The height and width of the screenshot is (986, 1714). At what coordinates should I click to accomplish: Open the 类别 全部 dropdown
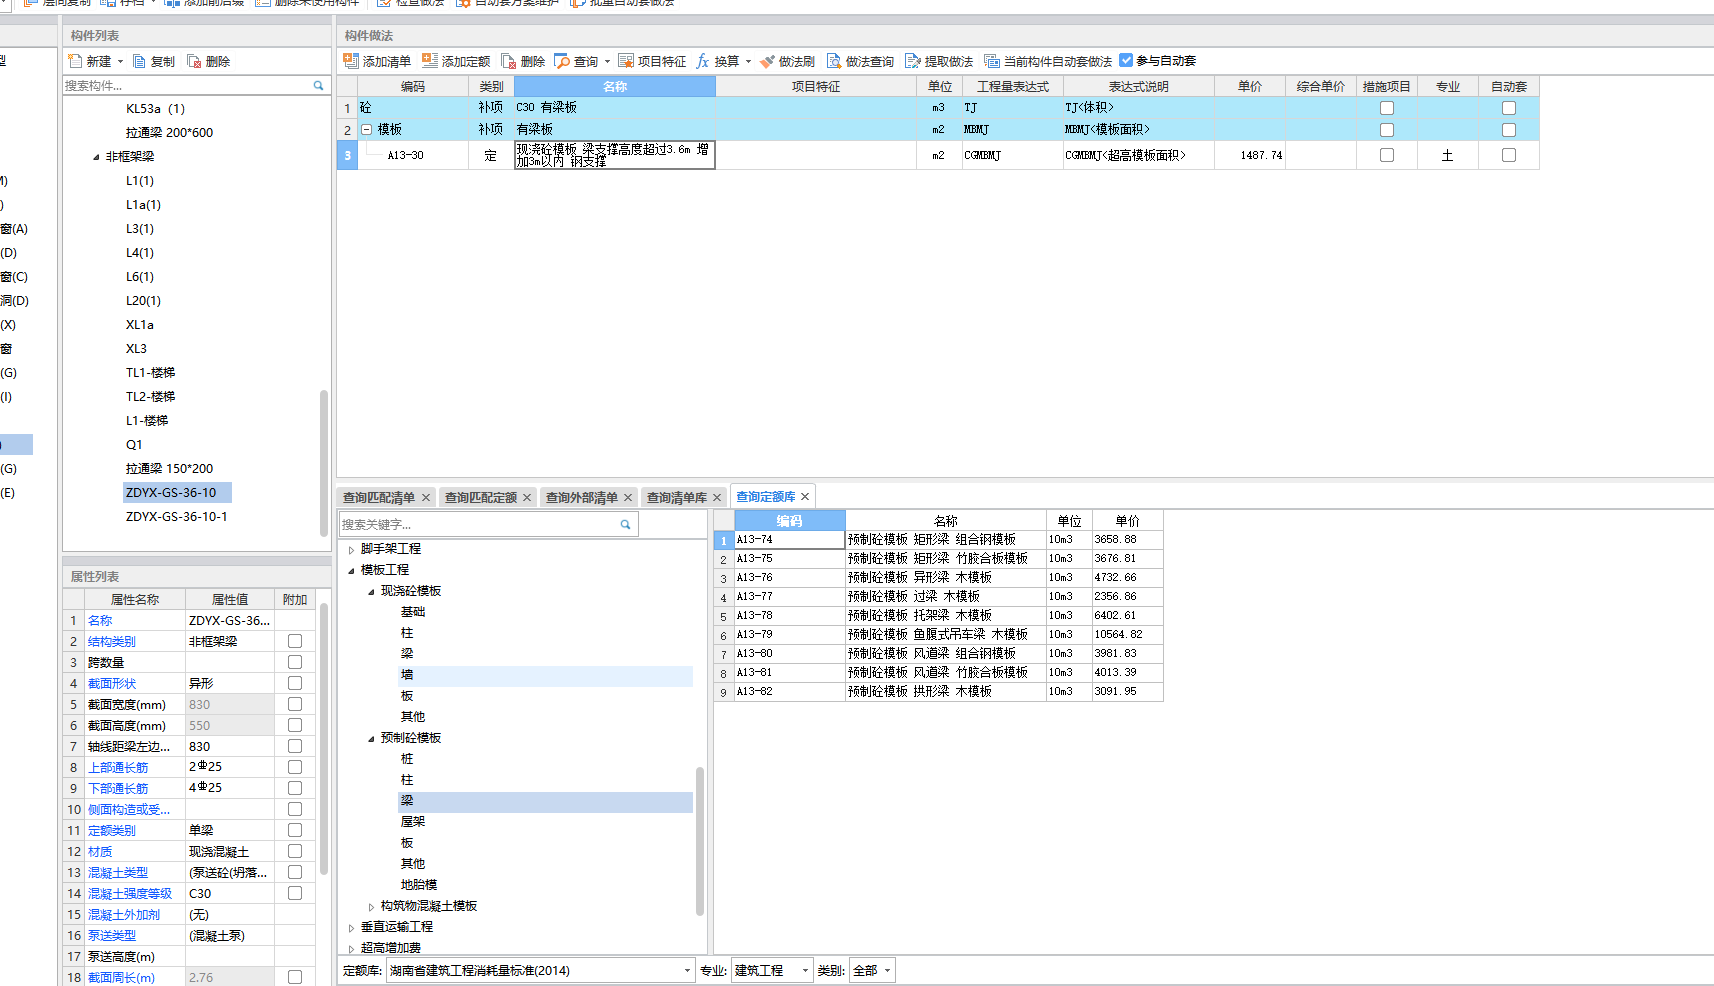[872, 970]
